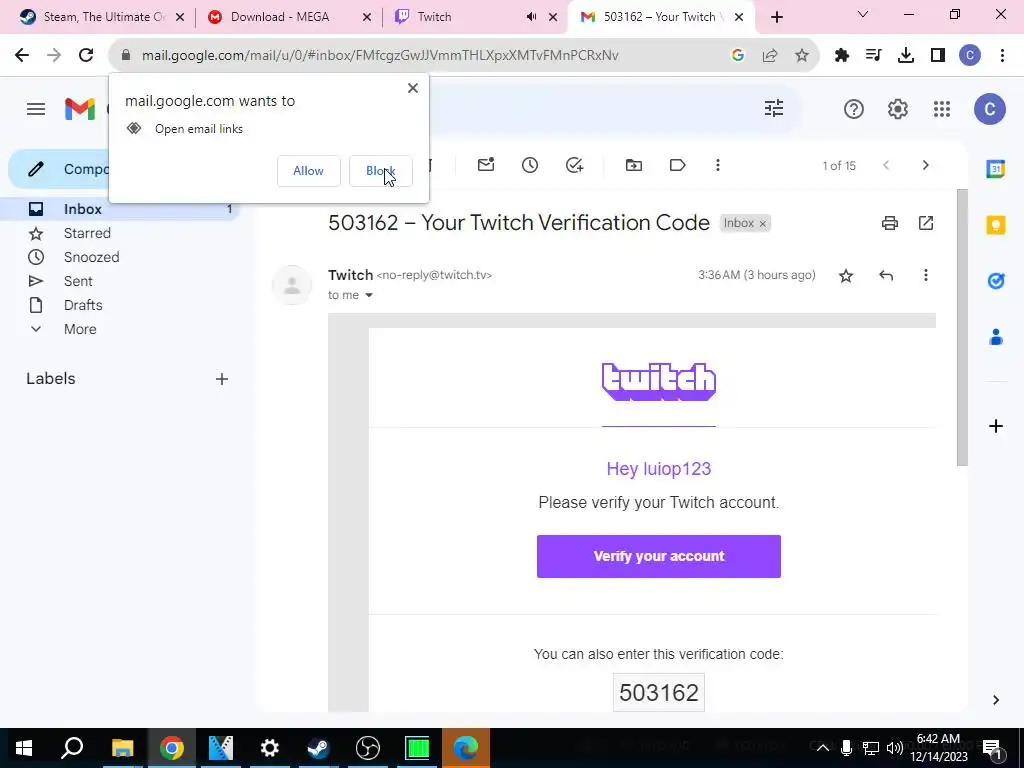Allow mail.google.com to open email links
Viewport: 1024px width, 768px height.
coord(308,171)
